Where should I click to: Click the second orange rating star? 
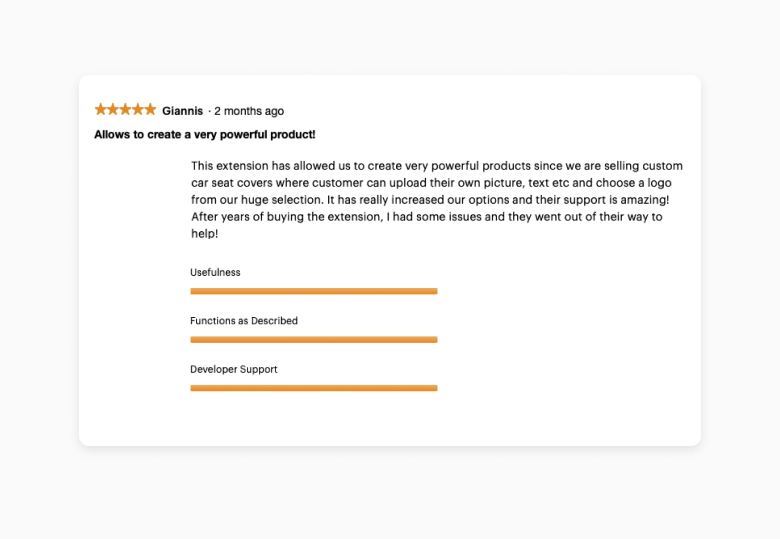(x=113, y=110)
